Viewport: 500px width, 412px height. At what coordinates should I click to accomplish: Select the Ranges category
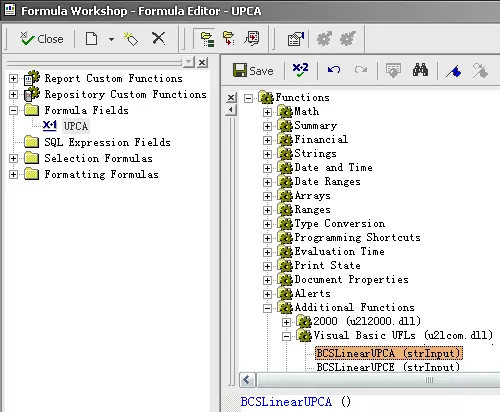pos(312,209)
